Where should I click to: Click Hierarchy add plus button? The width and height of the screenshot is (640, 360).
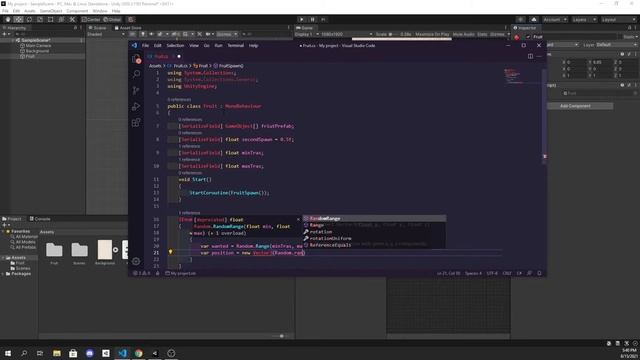coord(5,34)
